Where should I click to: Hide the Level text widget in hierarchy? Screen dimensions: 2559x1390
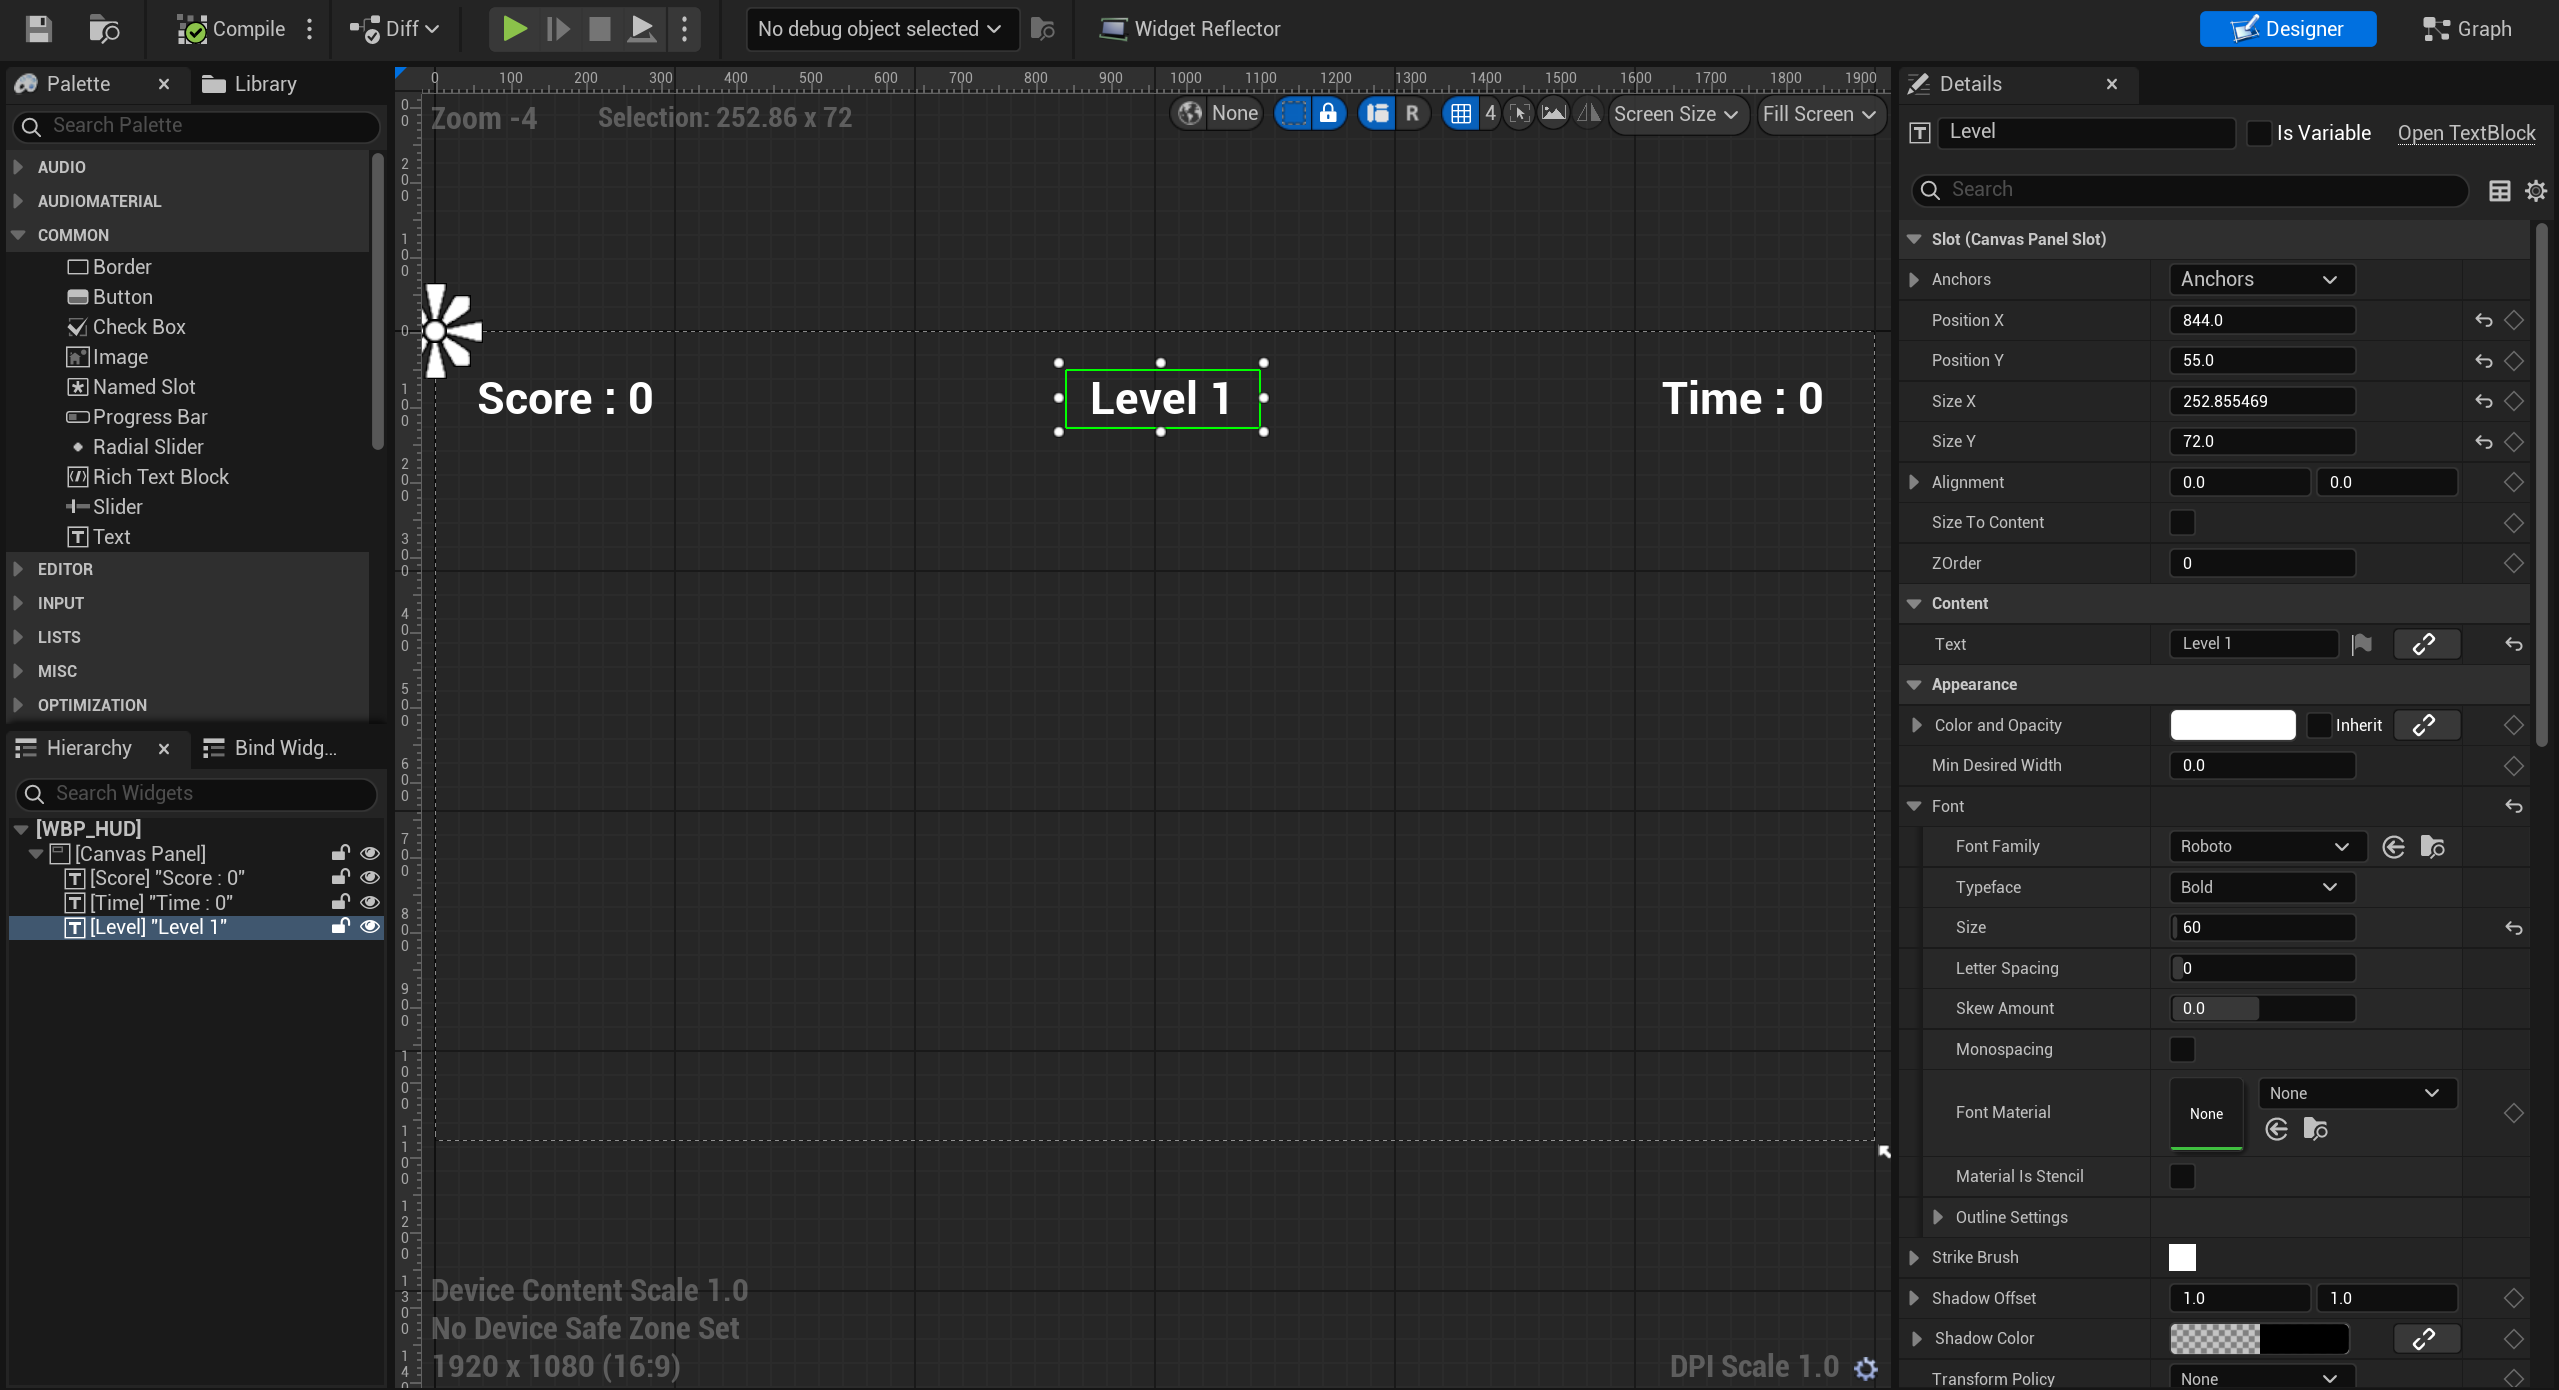click(x=370, y=927)
